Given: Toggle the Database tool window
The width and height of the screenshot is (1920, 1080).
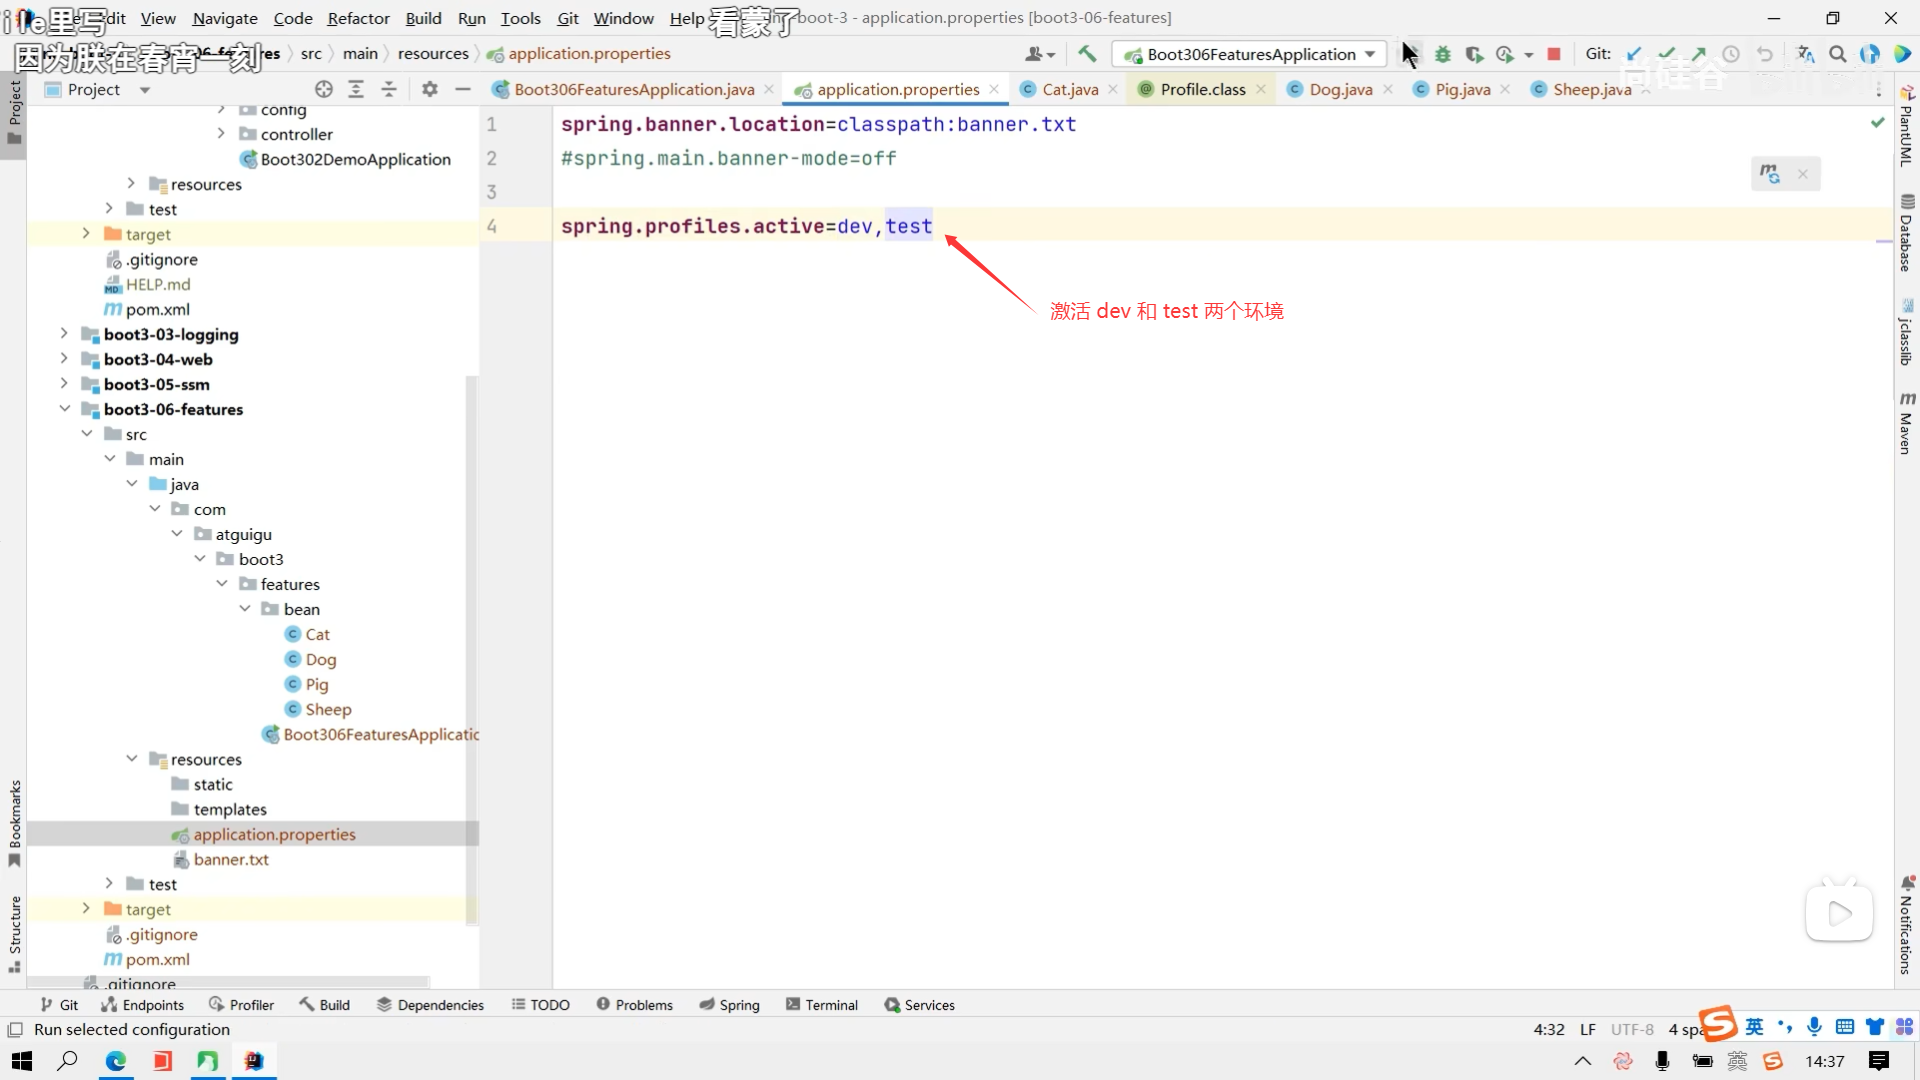Looking at the screenshot, I should (1906, 235).
